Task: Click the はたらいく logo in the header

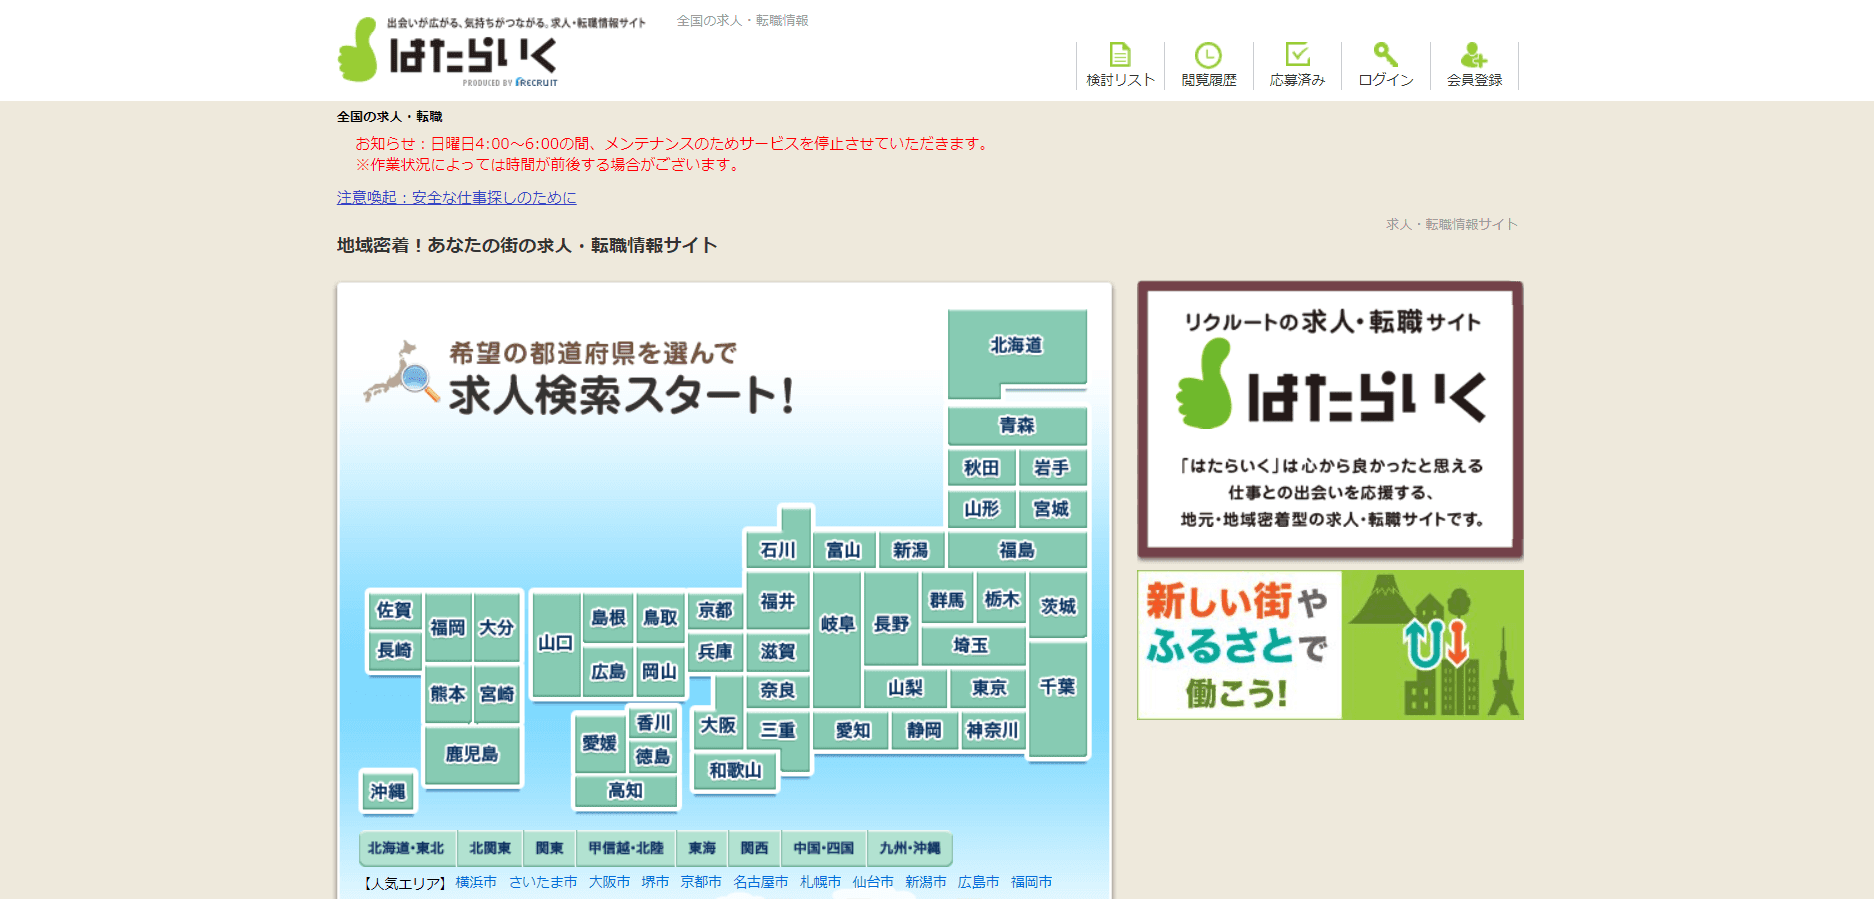Action: click(x=448, y=52)
